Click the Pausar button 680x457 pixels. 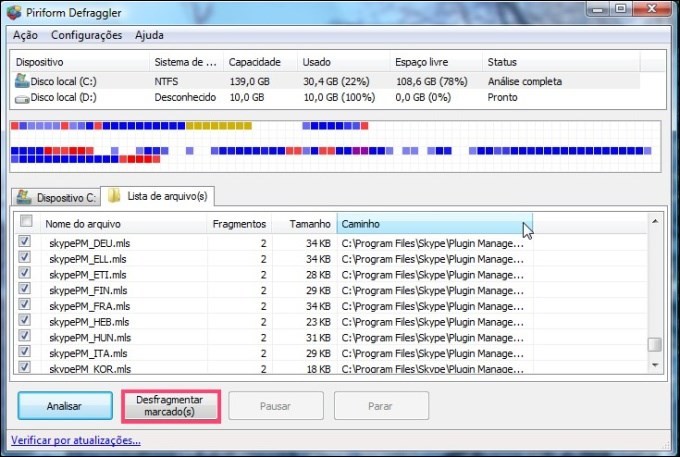[x=276, y=406]
